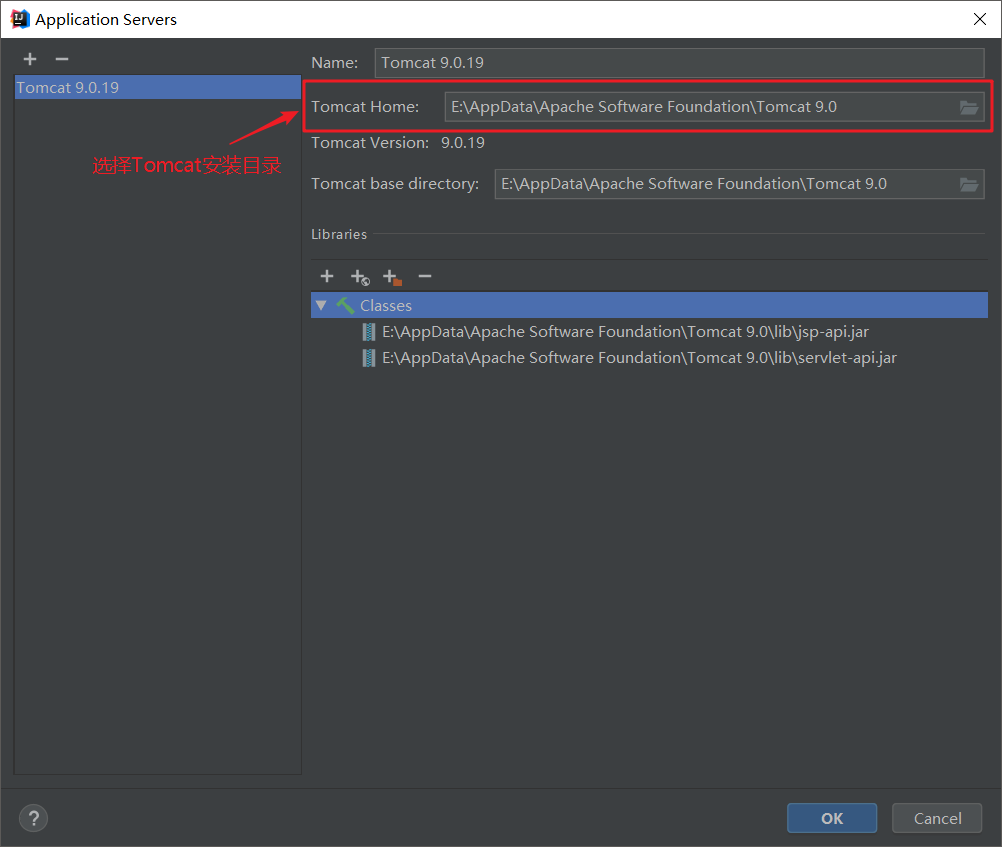Screen dimensions: 1002x847
Task: Click the Tomcat Home label
Action: pos(365,107)
